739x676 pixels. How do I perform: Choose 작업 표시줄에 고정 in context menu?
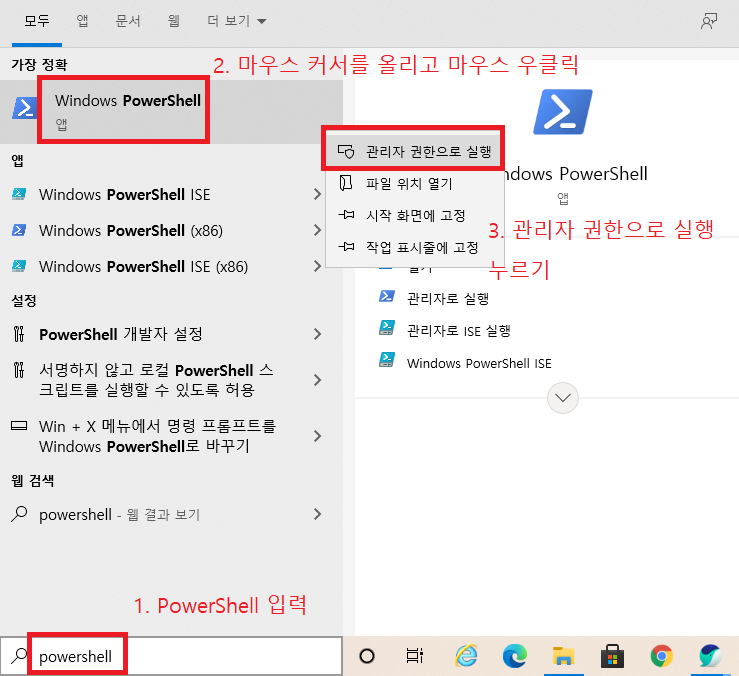click(415, 247)
